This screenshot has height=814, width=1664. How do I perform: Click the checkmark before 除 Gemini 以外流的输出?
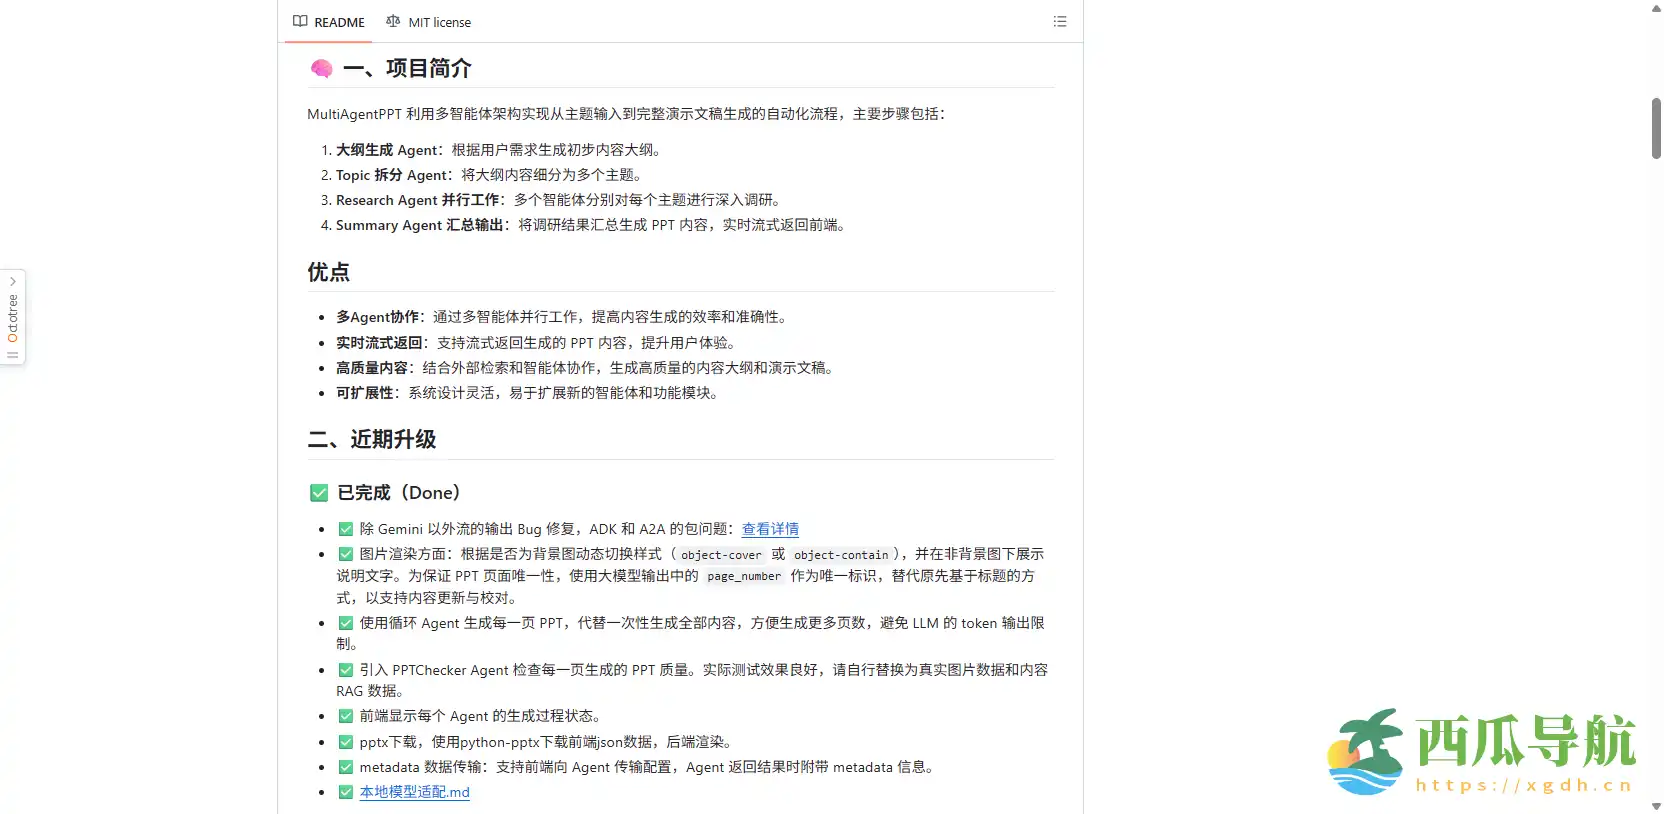346,529
